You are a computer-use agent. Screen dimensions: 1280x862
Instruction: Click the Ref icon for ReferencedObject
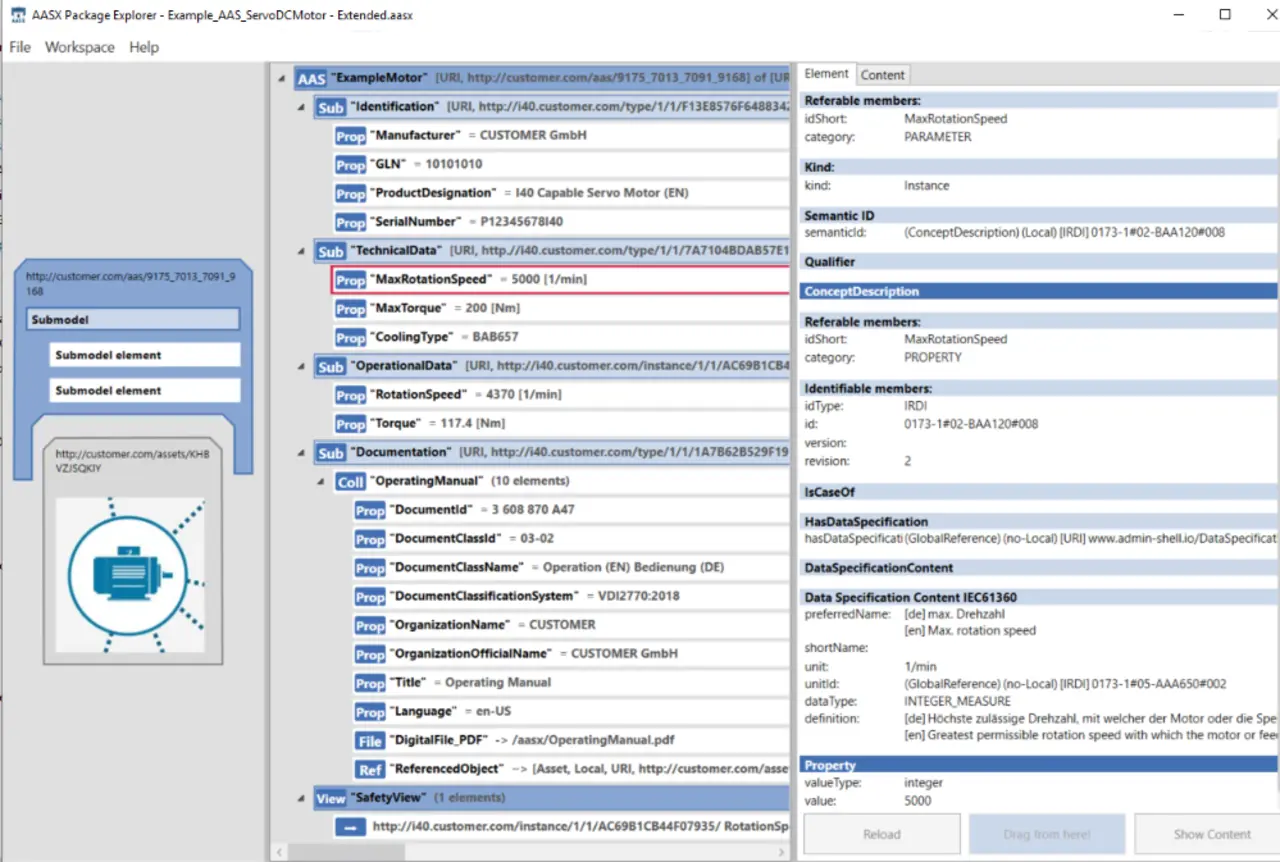click(370, 770)
